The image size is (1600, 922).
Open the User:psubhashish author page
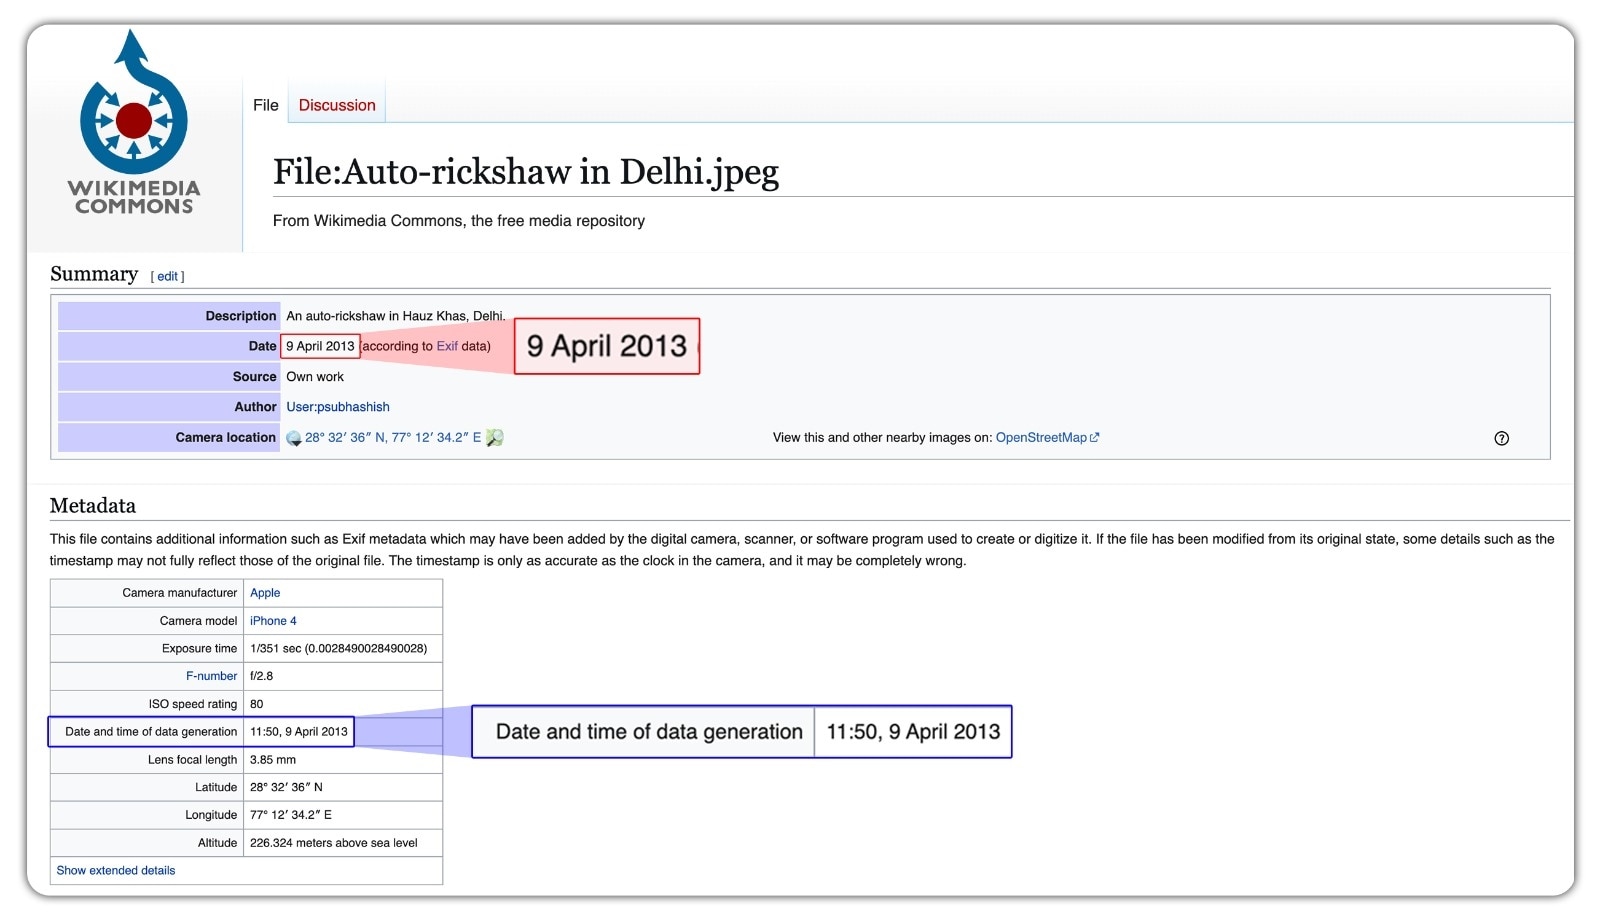point(338,407)
